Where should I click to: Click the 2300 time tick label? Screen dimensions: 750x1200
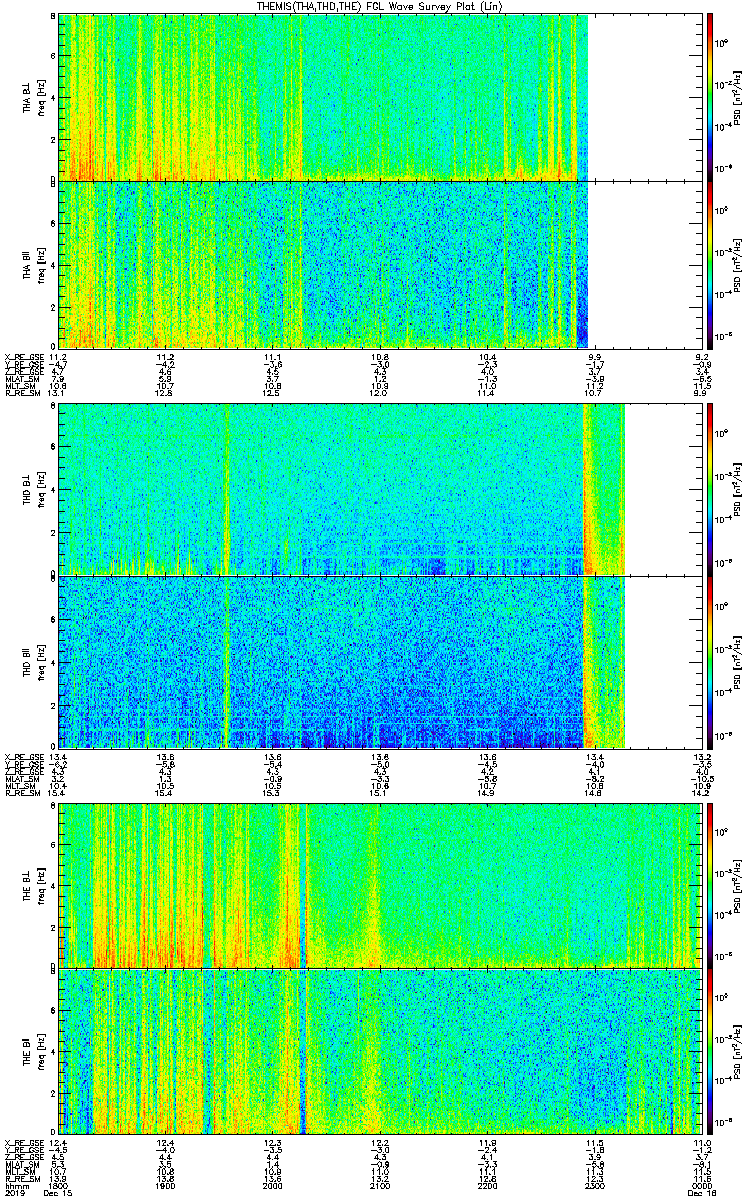coord(593,1184)
